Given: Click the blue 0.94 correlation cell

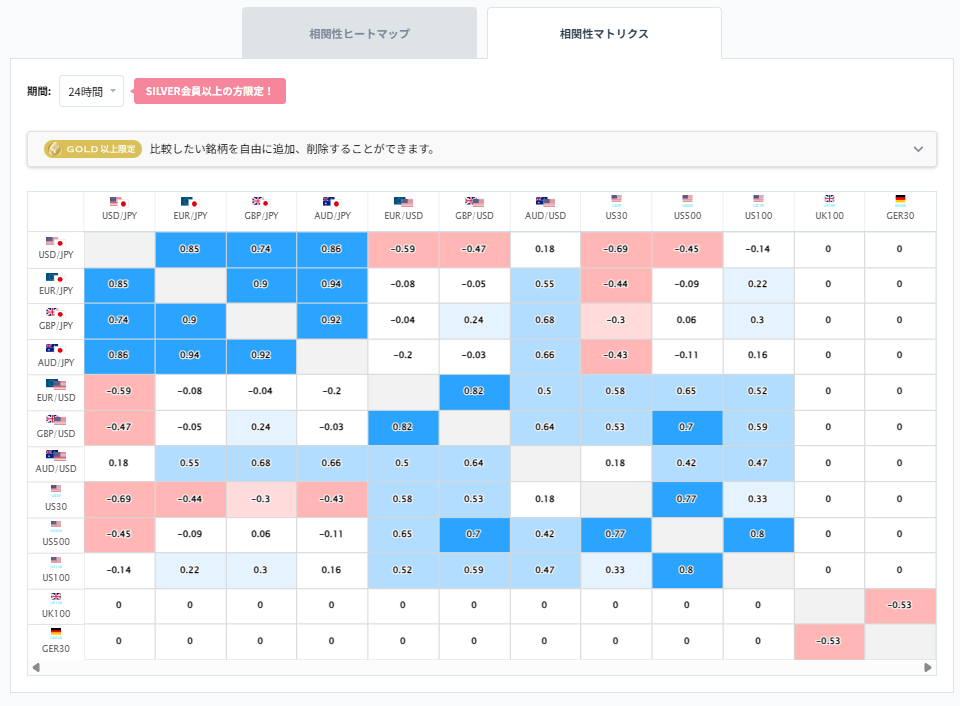Looking at the screenshot, I should click(332, 285).
